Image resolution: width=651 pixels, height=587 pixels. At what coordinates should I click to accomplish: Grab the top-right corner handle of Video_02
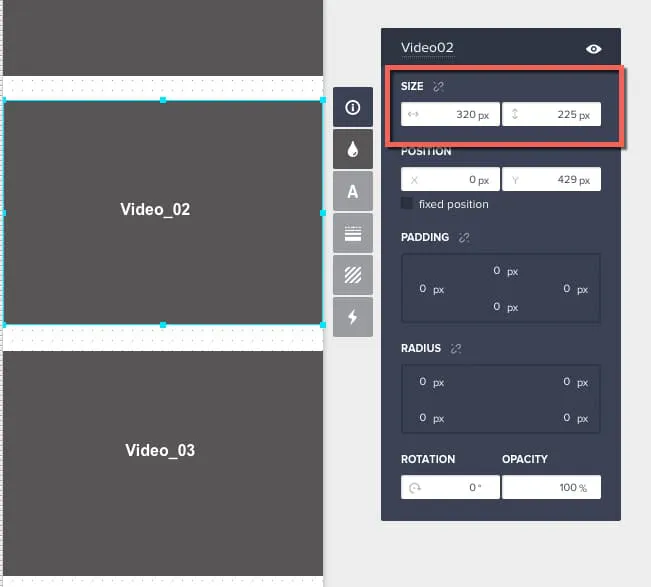[x=323, y=100]
